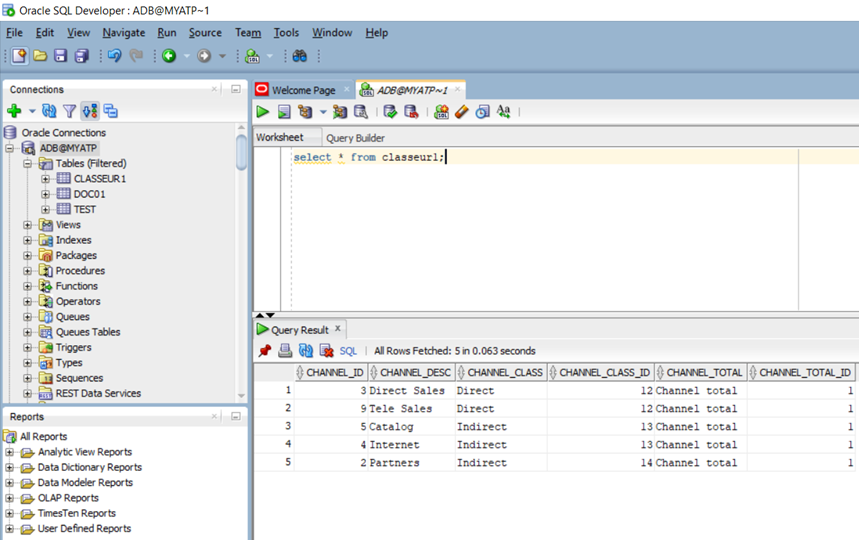Expand the CLASSEUR1 table node
Viewport: 859px width, 540px height.
coord(45,179)
